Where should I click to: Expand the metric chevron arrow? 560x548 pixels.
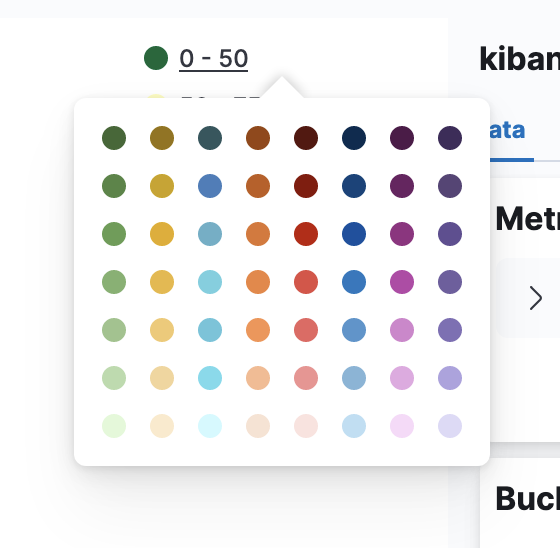tap(535, 298)
